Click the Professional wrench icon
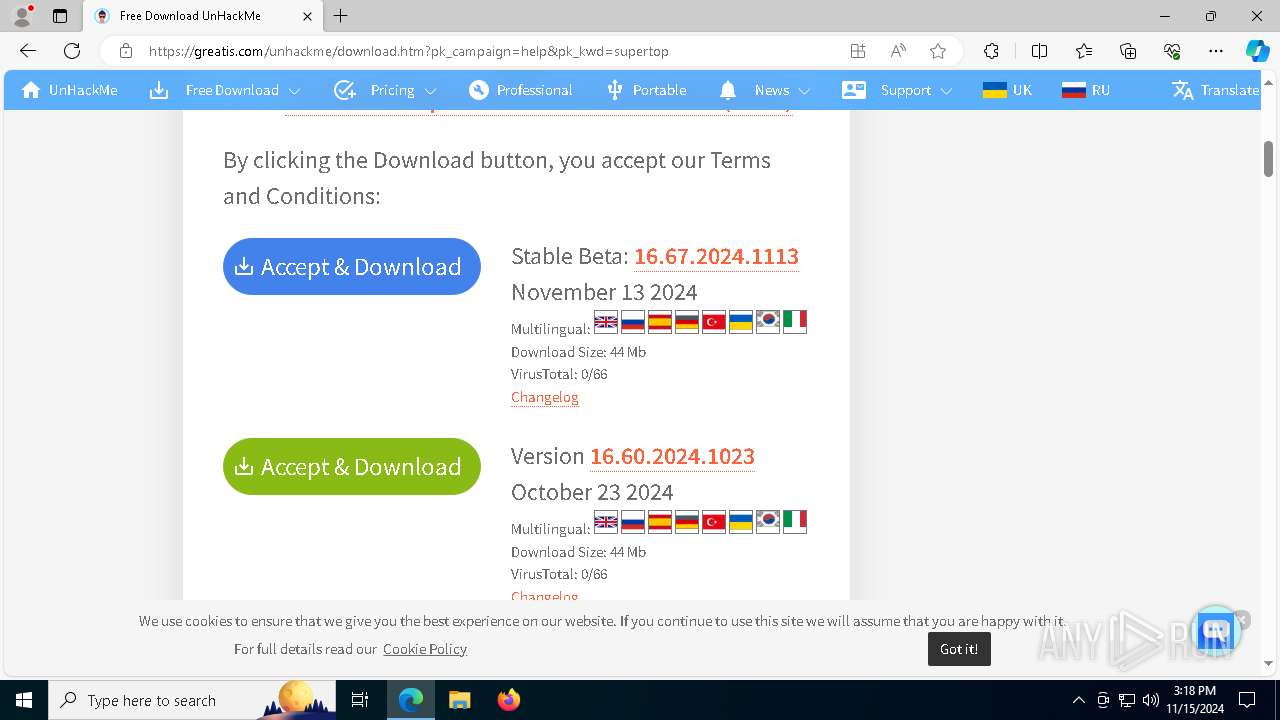This screenshot has height=720, width=1280. [479, 90]
